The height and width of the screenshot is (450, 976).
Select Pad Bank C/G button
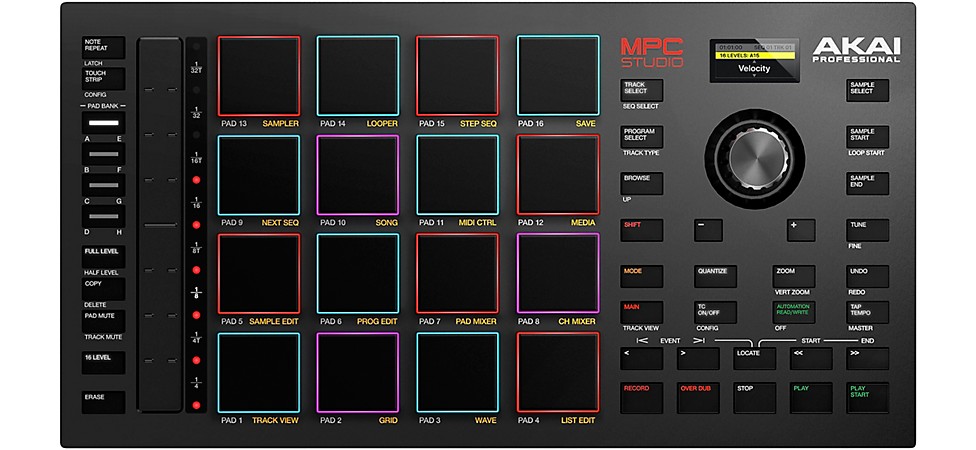point(103,185)
